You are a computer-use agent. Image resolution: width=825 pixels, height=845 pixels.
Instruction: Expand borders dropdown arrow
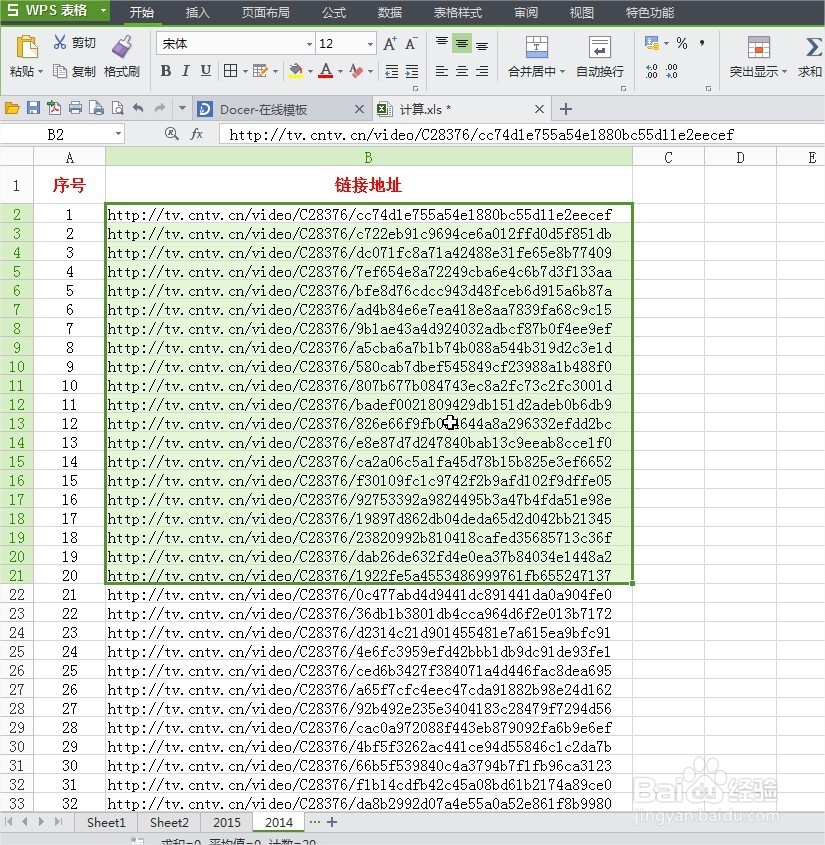click(x=245, y=71)
